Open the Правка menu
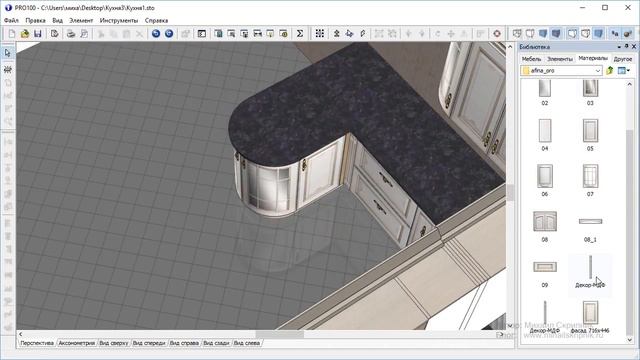This screenshot has width=640, height=360. coord(36,20)
